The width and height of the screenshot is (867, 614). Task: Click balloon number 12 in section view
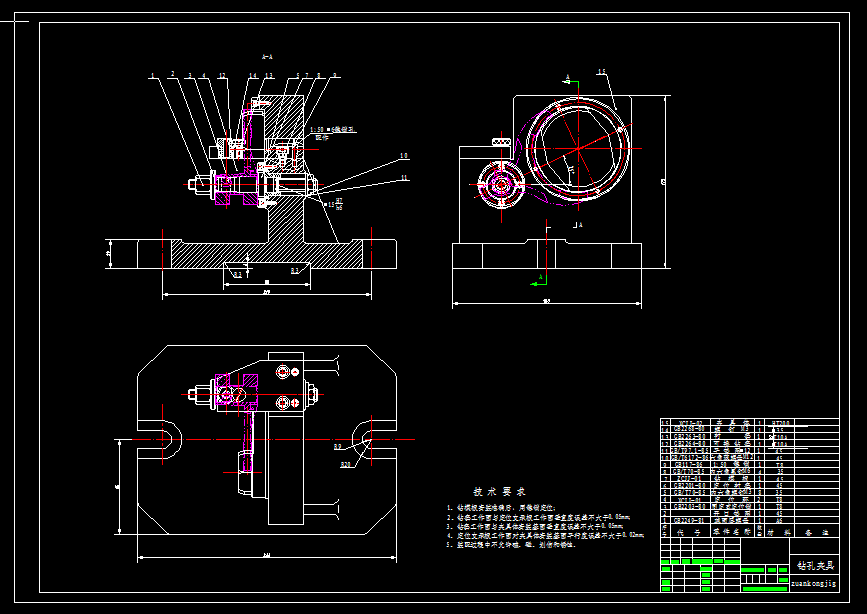pyautogui.click(x=222, y=75)
